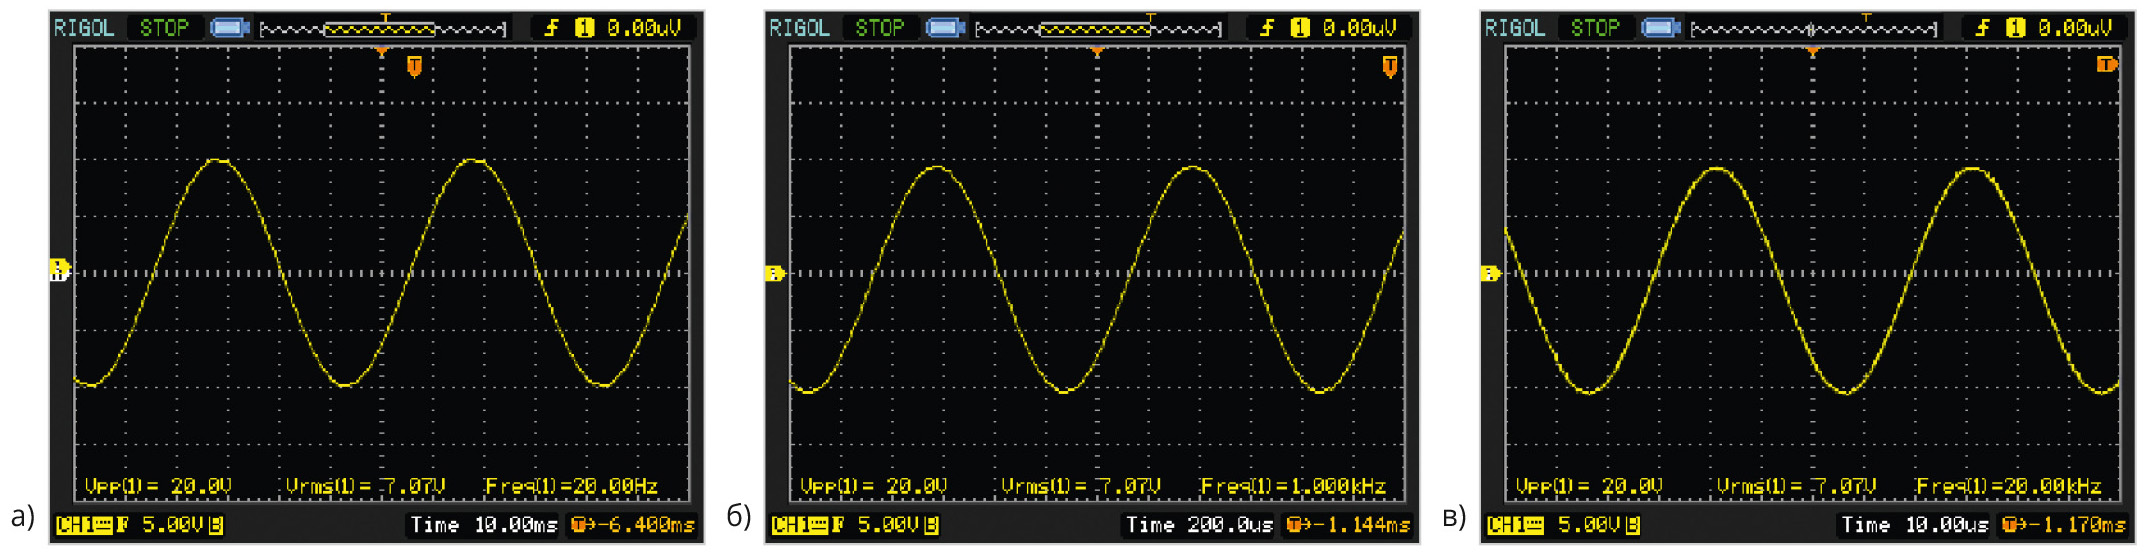The width and height of the screenshot is (2147, 560).
Task: Select the Freq(1)=20.00Hz measurement readout
Action: click(x=571, y=486)
